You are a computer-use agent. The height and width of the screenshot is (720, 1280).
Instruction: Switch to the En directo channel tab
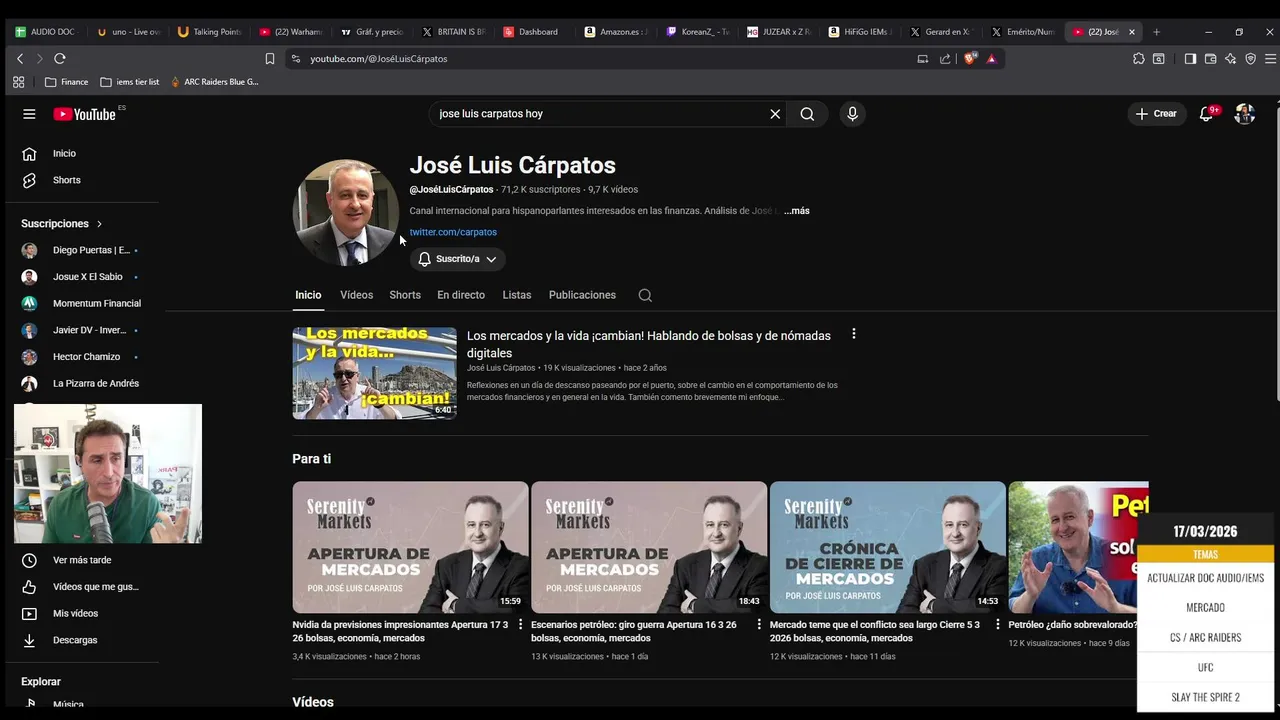pos(461,295)
